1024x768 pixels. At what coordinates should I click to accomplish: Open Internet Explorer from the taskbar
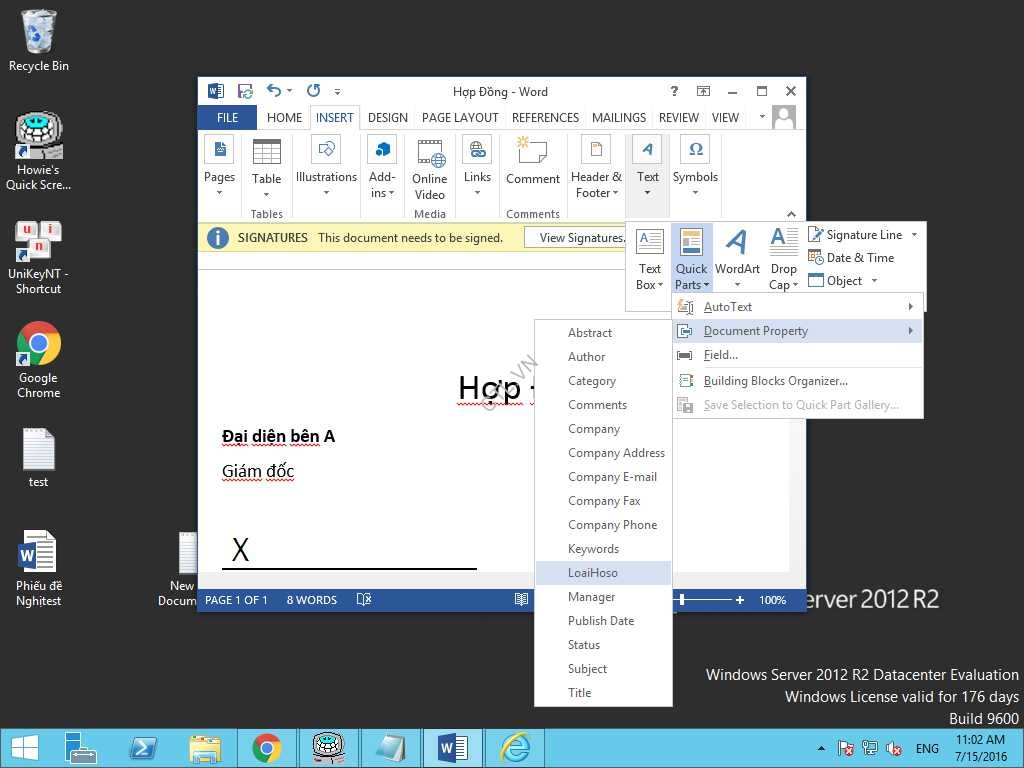(514, 748)
